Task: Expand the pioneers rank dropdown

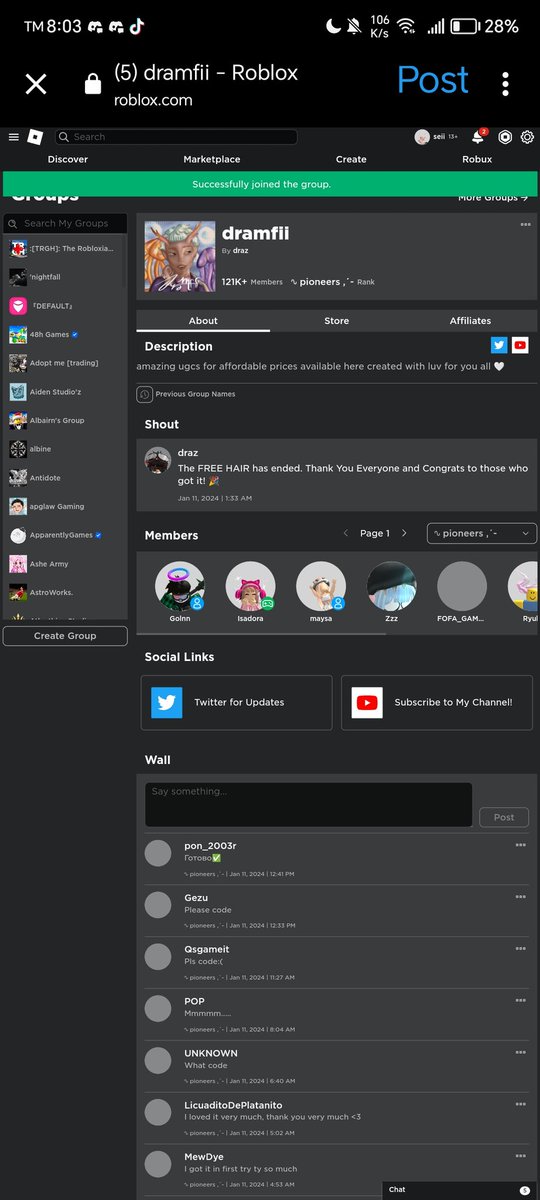Action: [482, 533]
